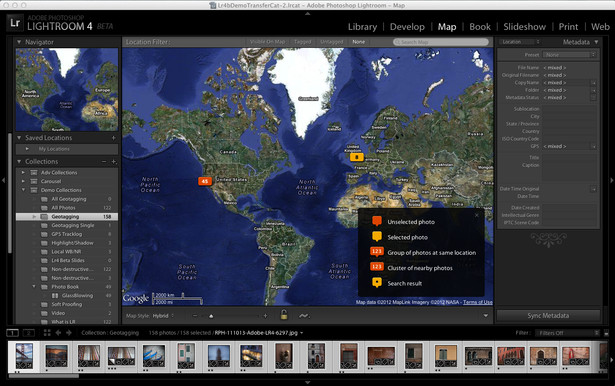
Task: Close the map key overlay
Action: [x=477, y=215]
